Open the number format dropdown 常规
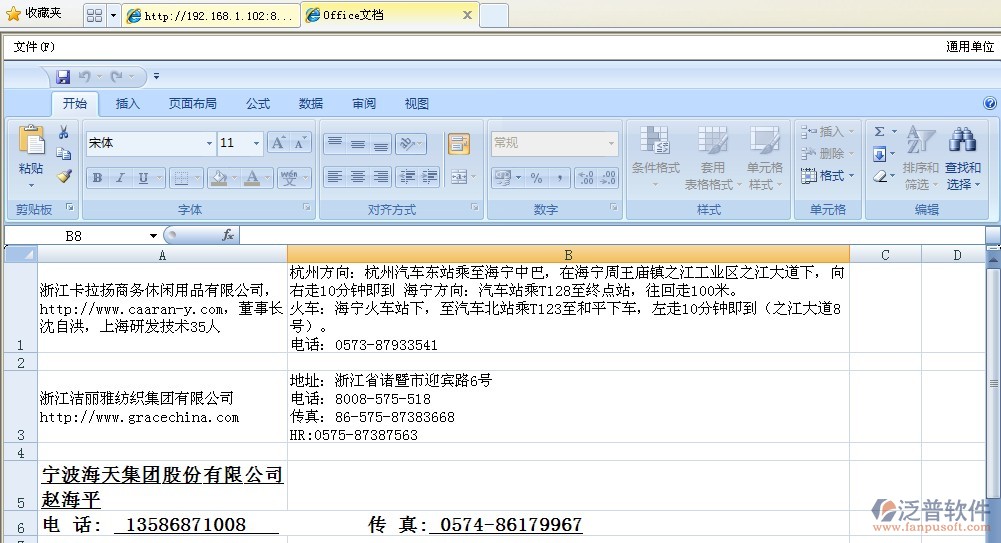The width and height of the screenshot is (1001, 543). 611,143
